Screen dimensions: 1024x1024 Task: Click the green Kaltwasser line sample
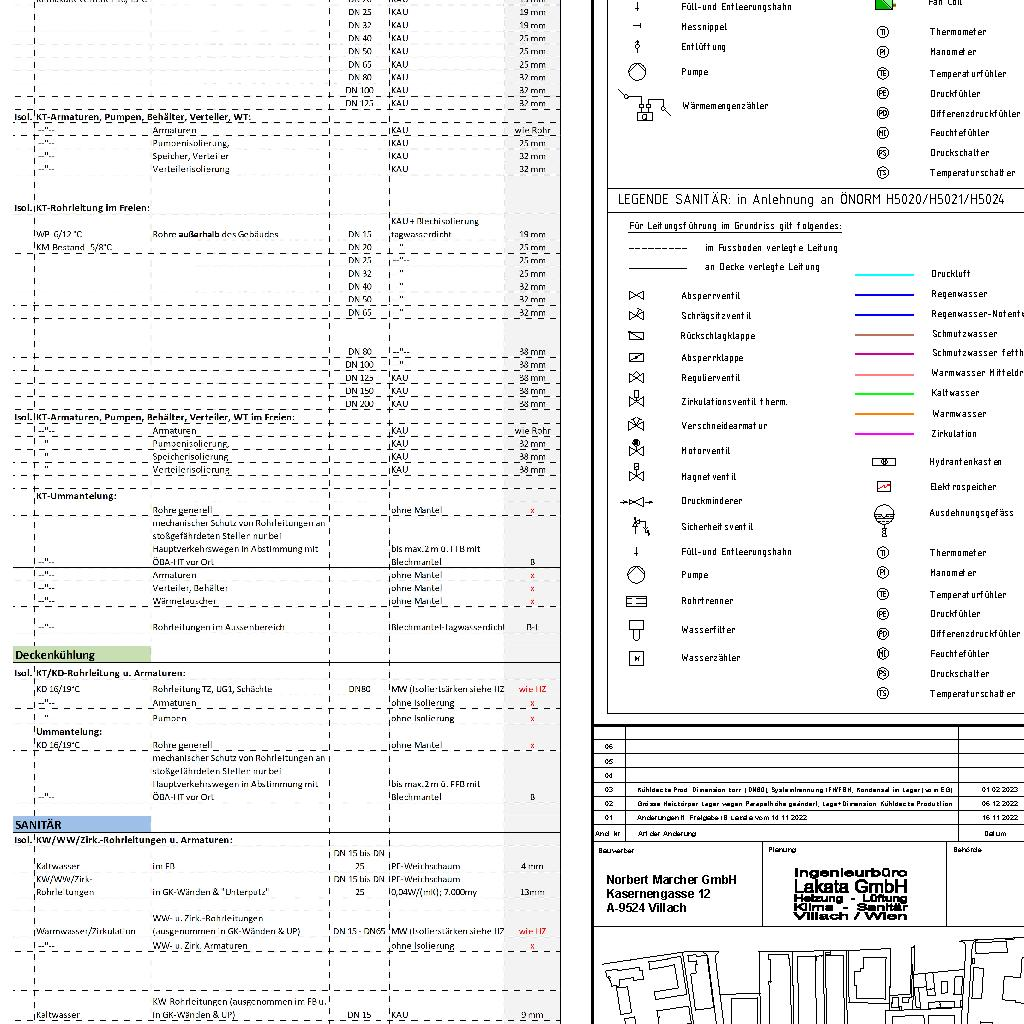884,394
